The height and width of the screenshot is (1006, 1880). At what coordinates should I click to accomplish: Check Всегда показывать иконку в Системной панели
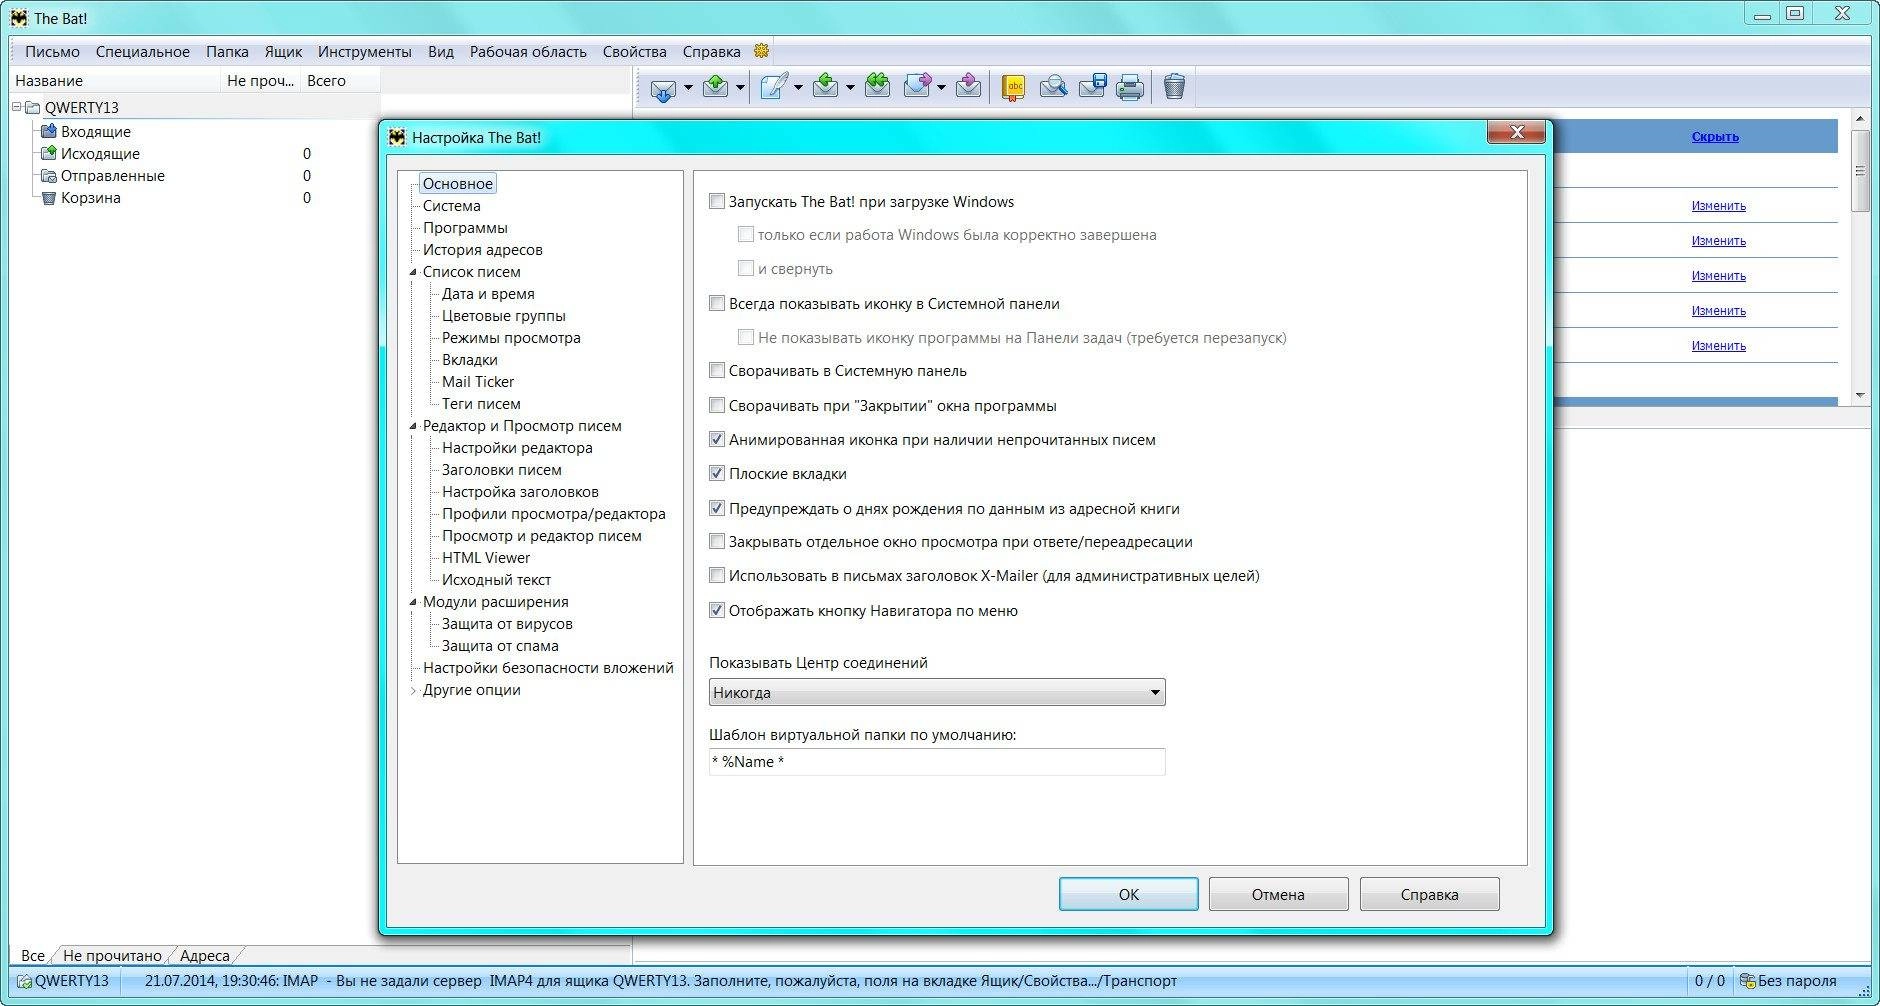click(x=717, y=303)
